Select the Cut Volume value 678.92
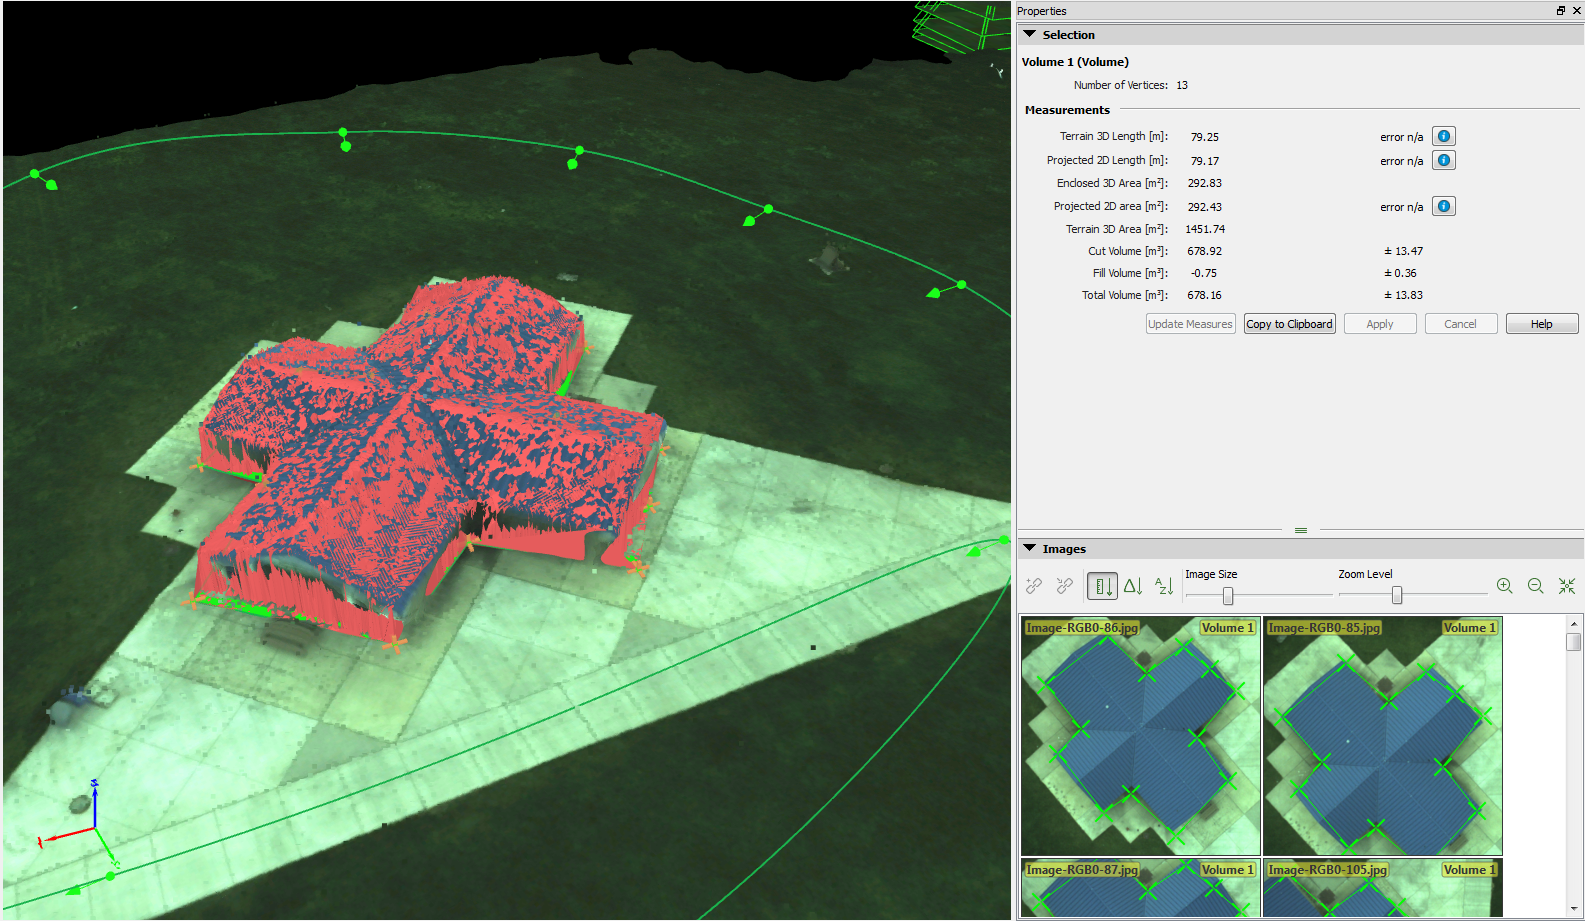Image resolution: width=1585 pixels, height=921 pixels. click(x=1205, y=251)
